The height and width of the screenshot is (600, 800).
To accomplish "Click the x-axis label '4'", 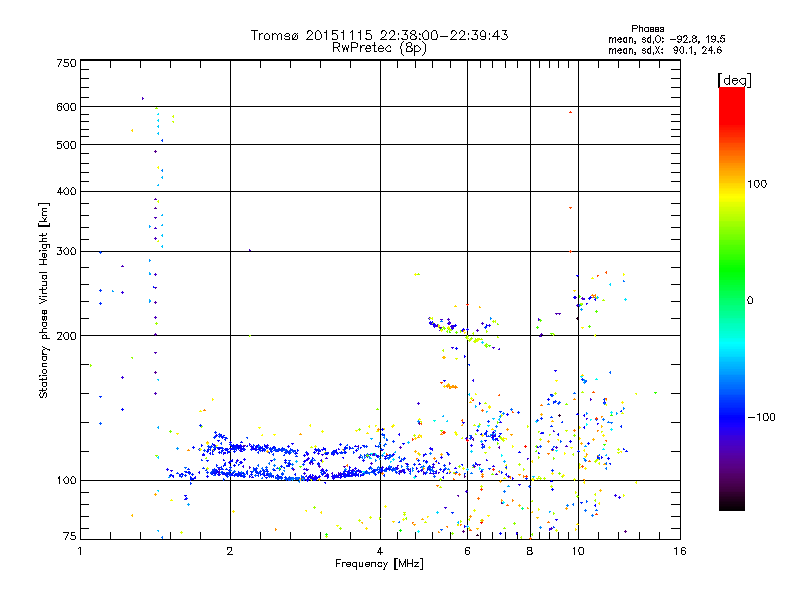I will click(380, 551).
